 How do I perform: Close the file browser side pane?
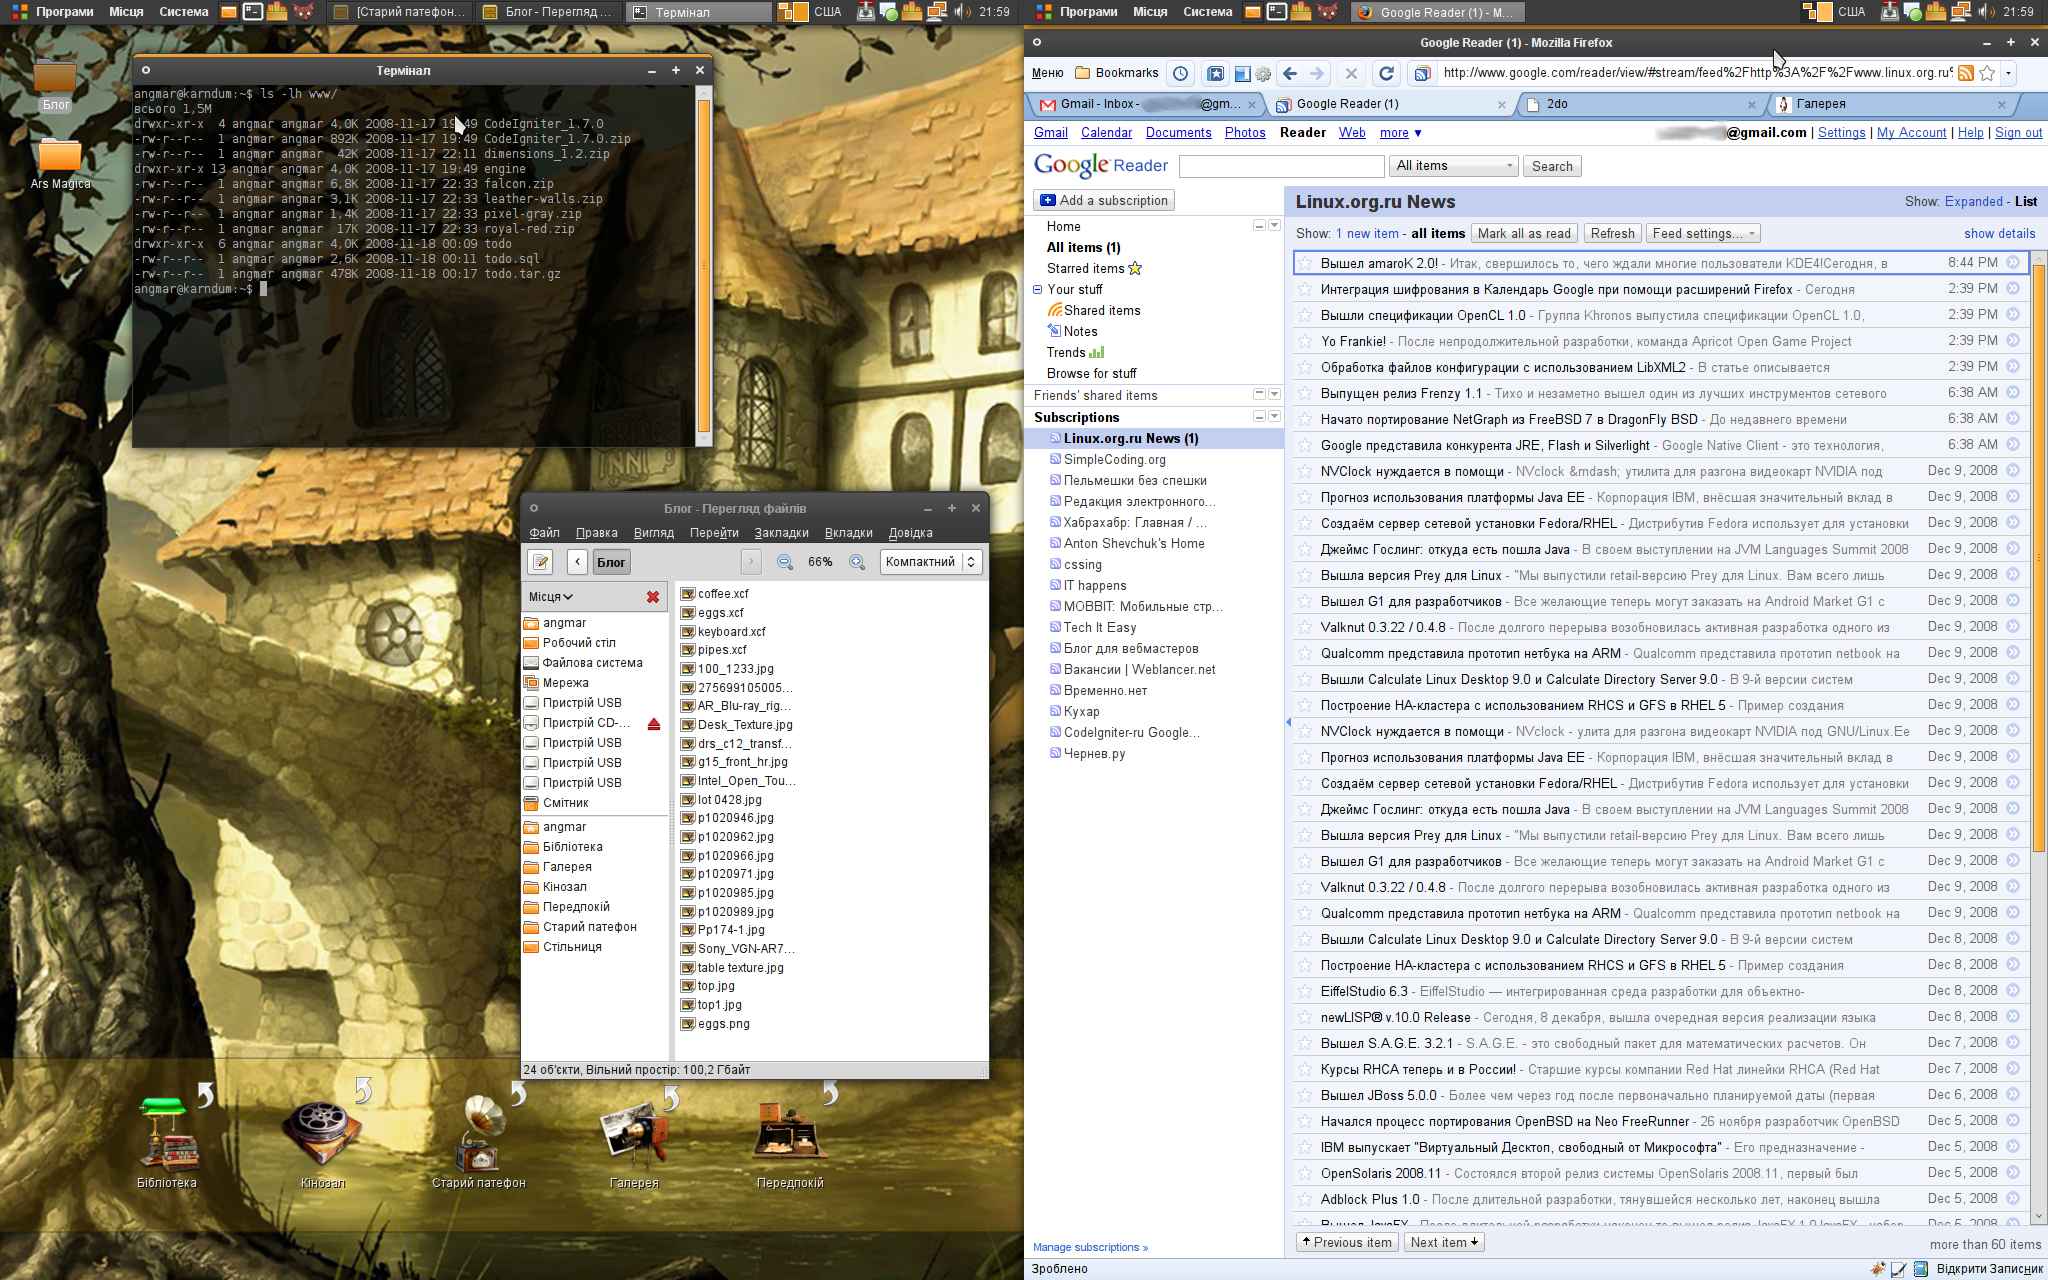[x=653, y=597]
